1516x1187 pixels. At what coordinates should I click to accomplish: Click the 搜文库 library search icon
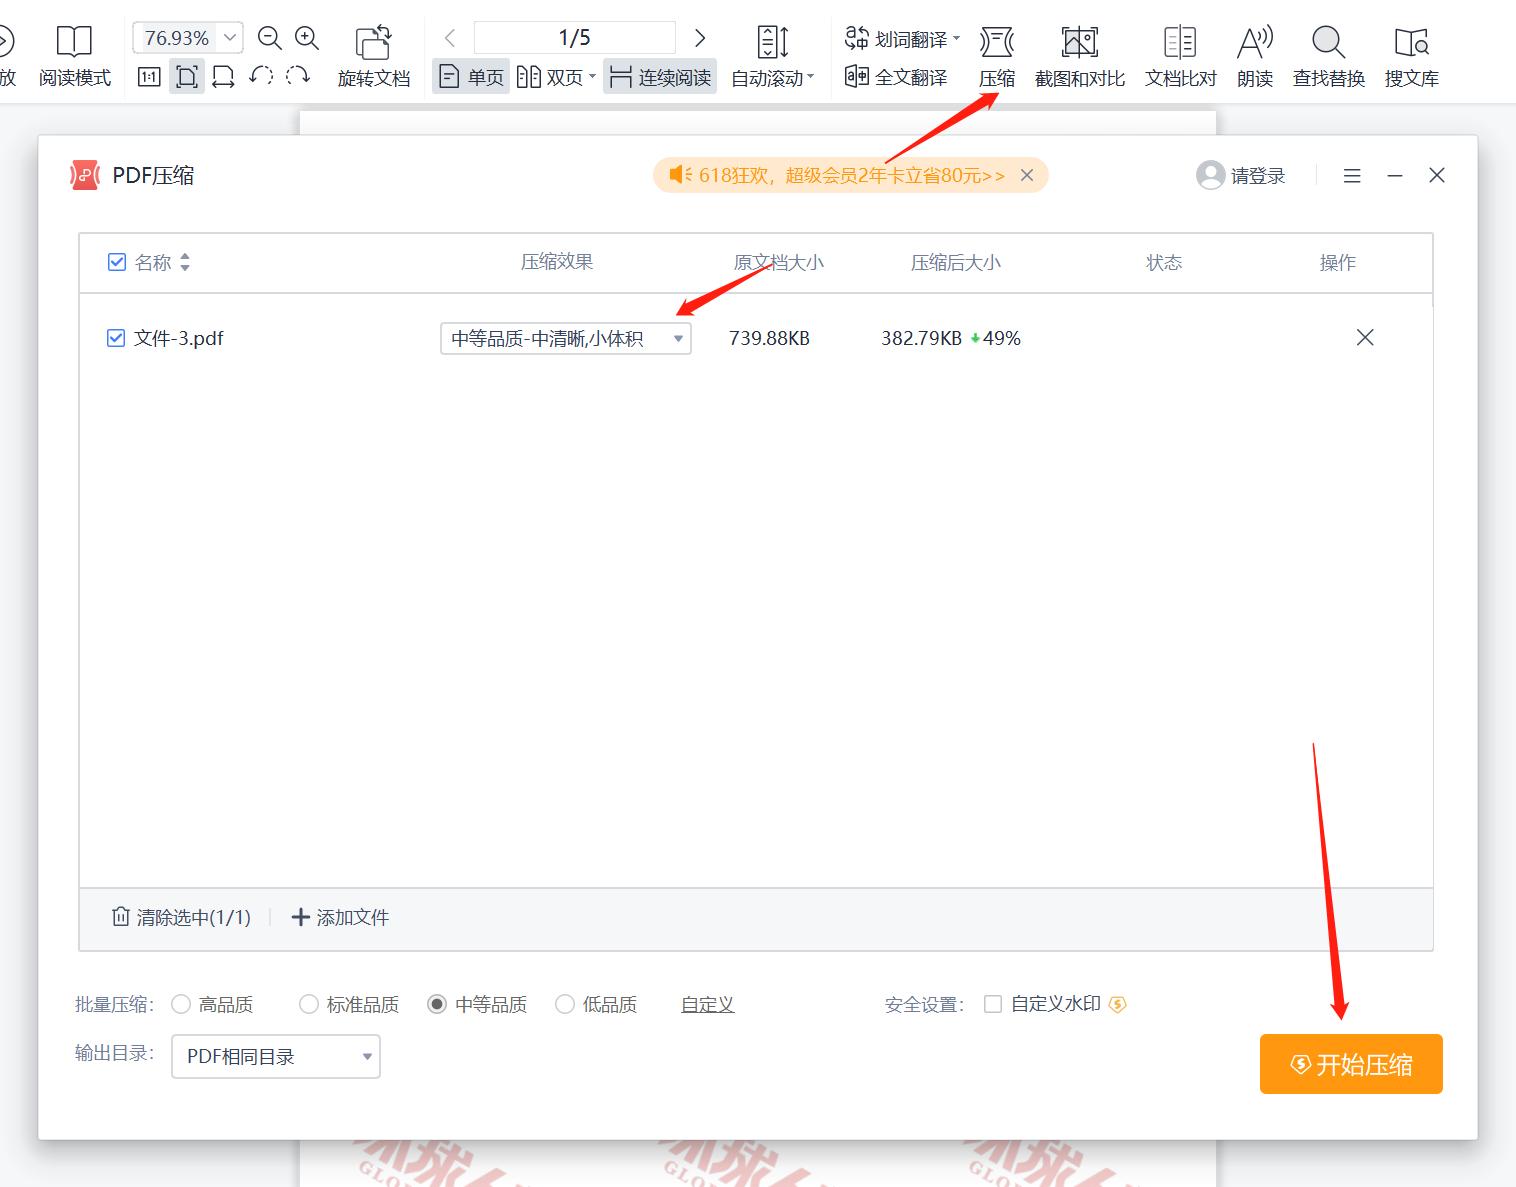(1411, 55)
